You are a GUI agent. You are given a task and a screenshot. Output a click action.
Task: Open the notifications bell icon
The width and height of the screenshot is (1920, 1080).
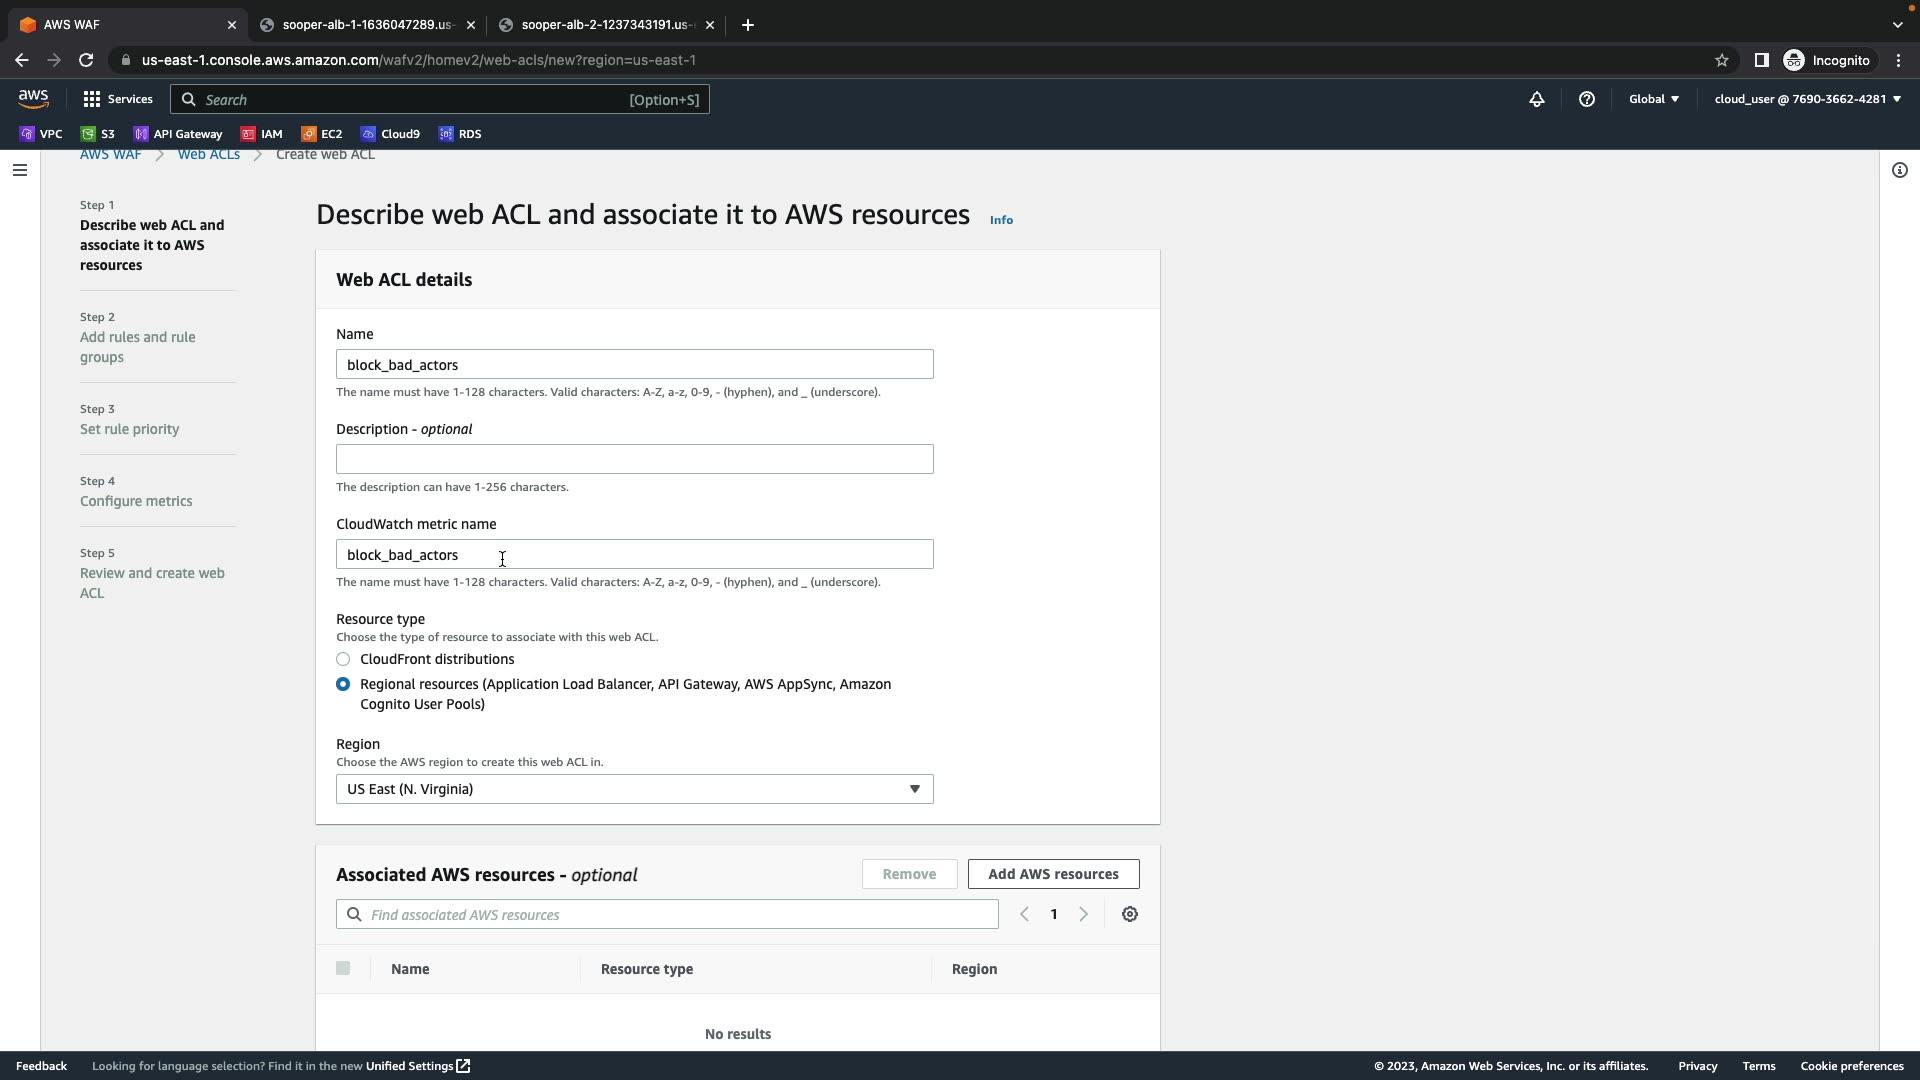[1537, 99]
